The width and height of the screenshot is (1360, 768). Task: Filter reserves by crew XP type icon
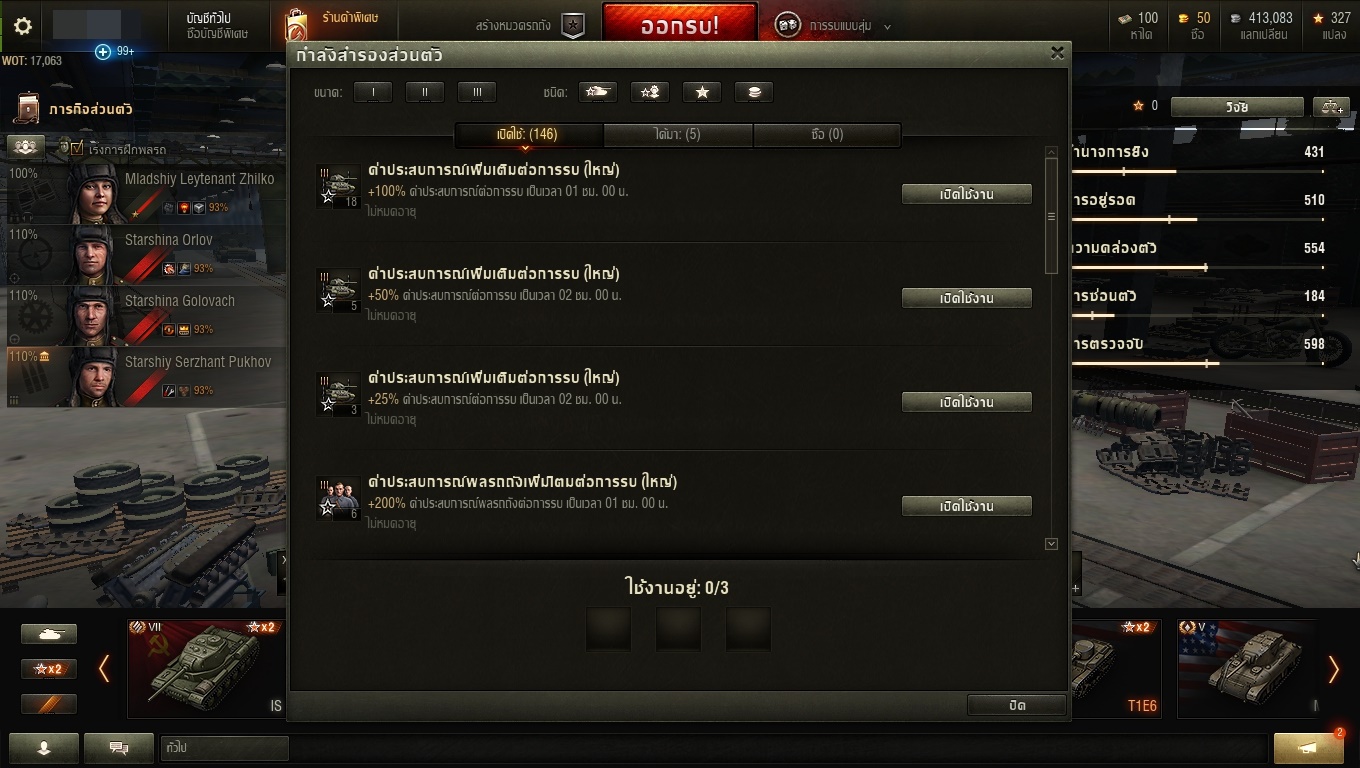coord(650,92)
